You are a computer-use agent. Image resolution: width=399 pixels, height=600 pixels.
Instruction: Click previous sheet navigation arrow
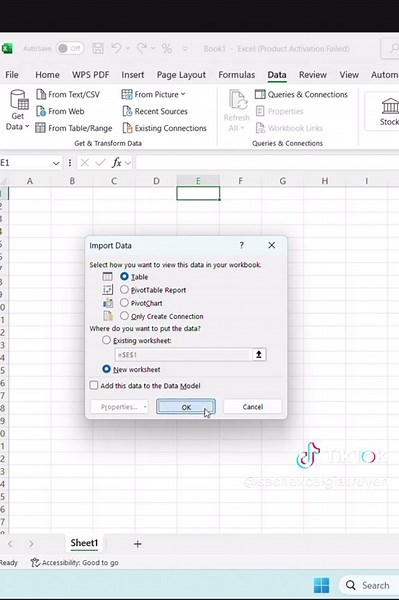[x=10, y=544]
